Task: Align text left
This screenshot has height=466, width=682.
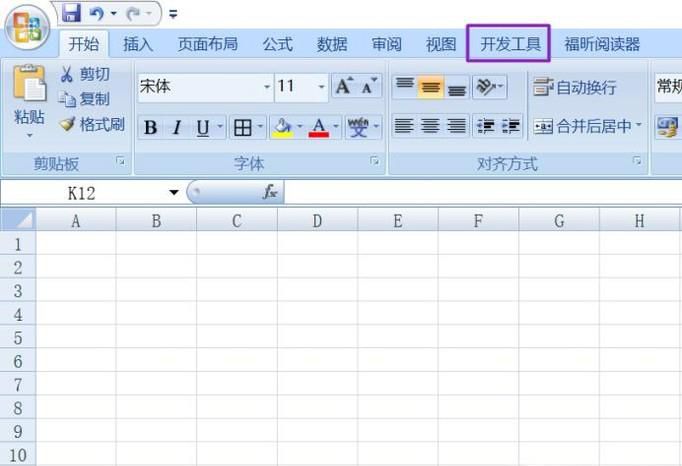Action: 404,126
